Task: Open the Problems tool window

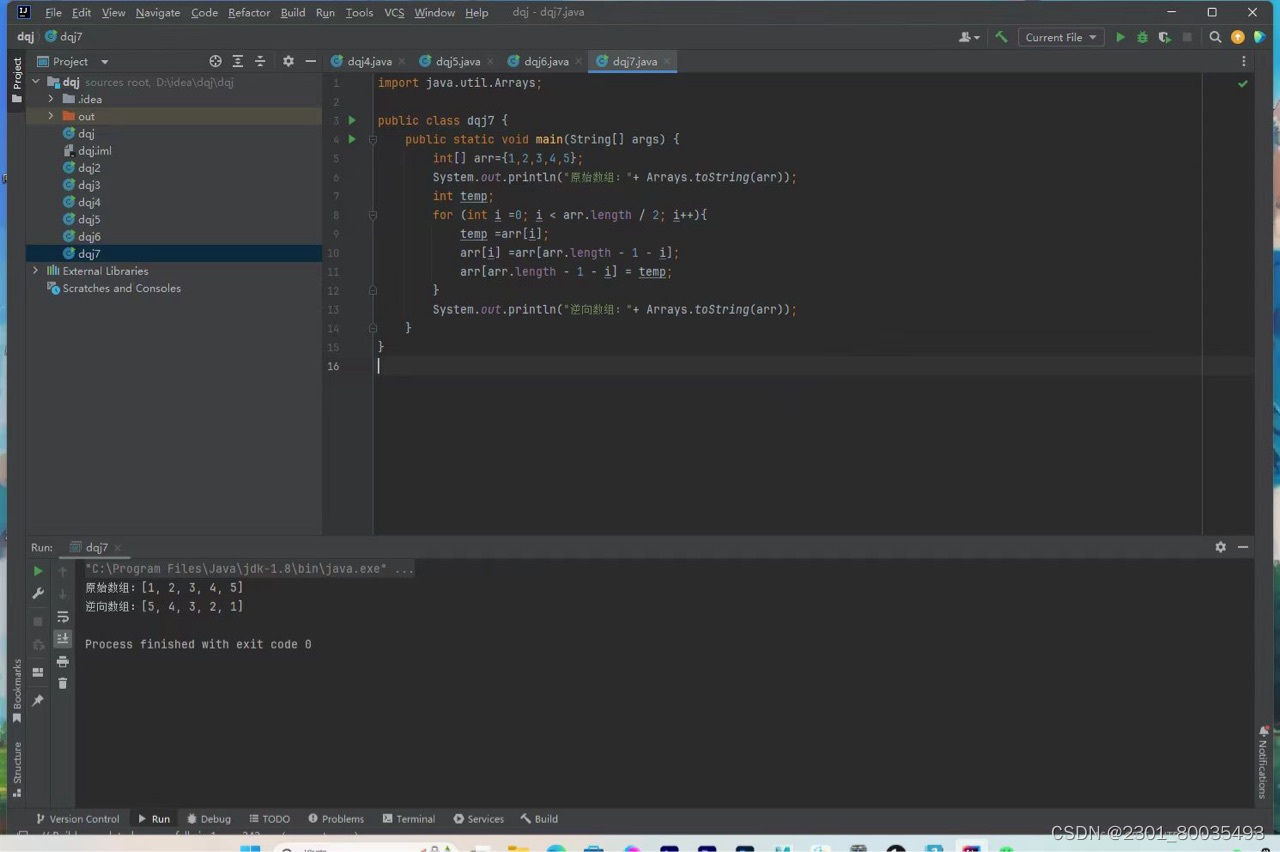Action: click(x=336, y=819)
